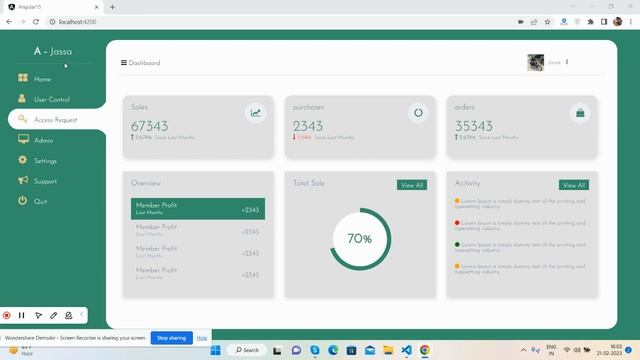Click the webcam person icon in recorder

tap(69, 315)
